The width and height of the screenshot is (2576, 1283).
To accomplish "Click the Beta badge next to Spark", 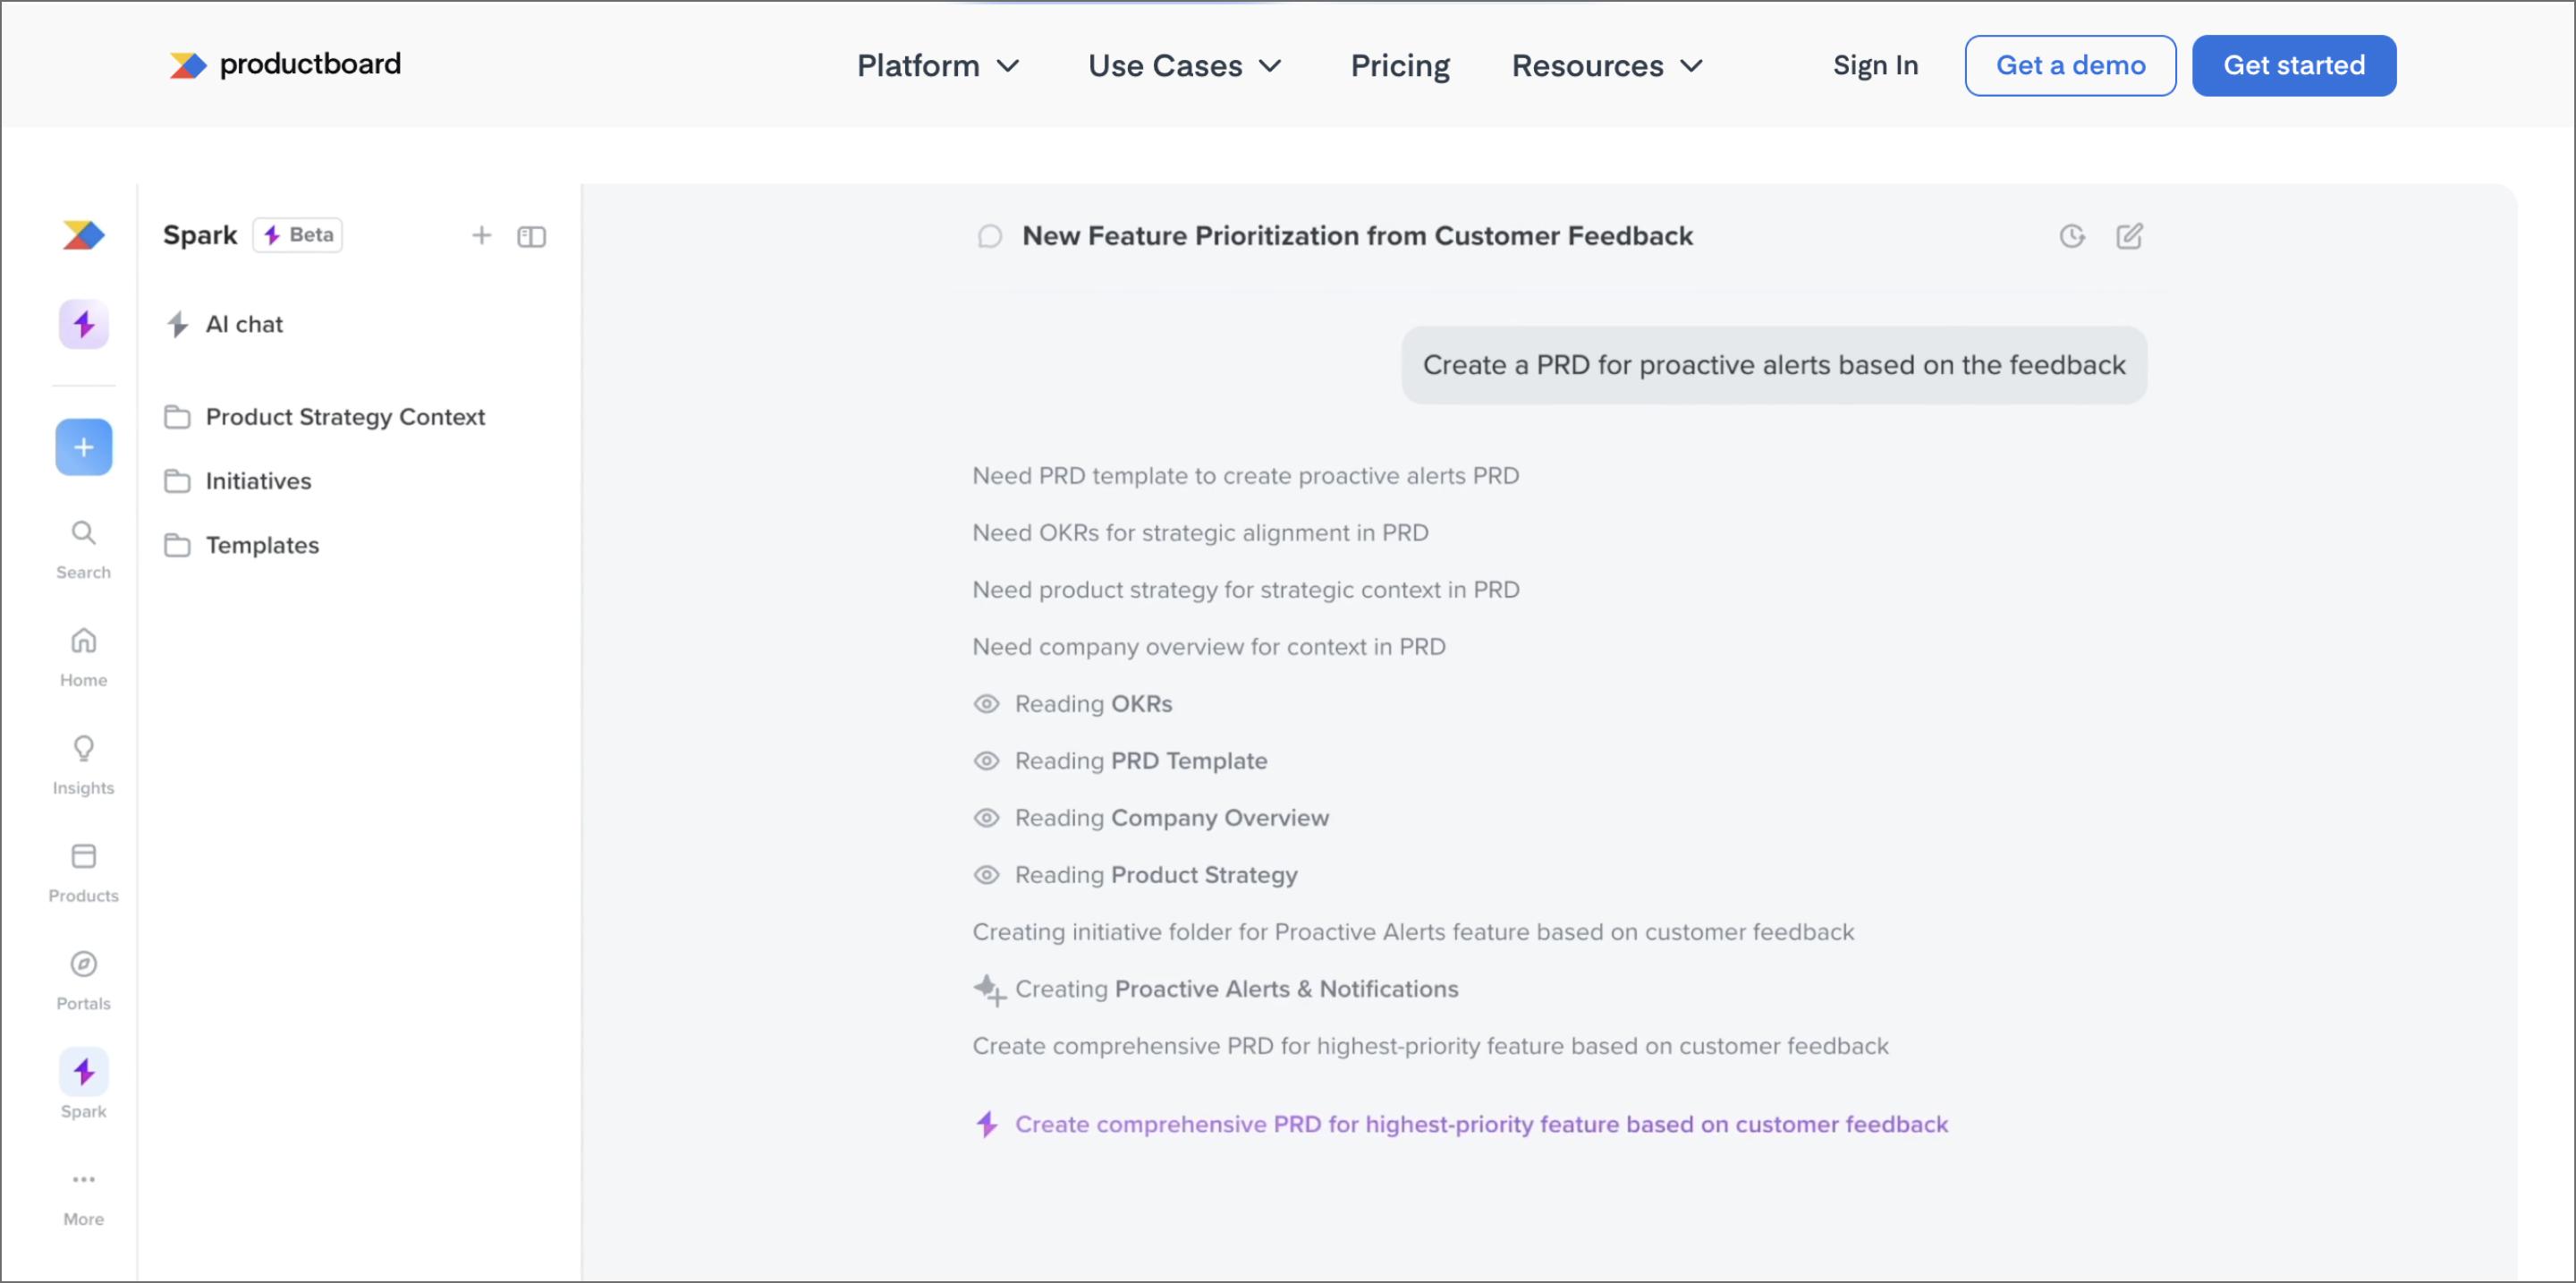I will click(x=297, y=235).
